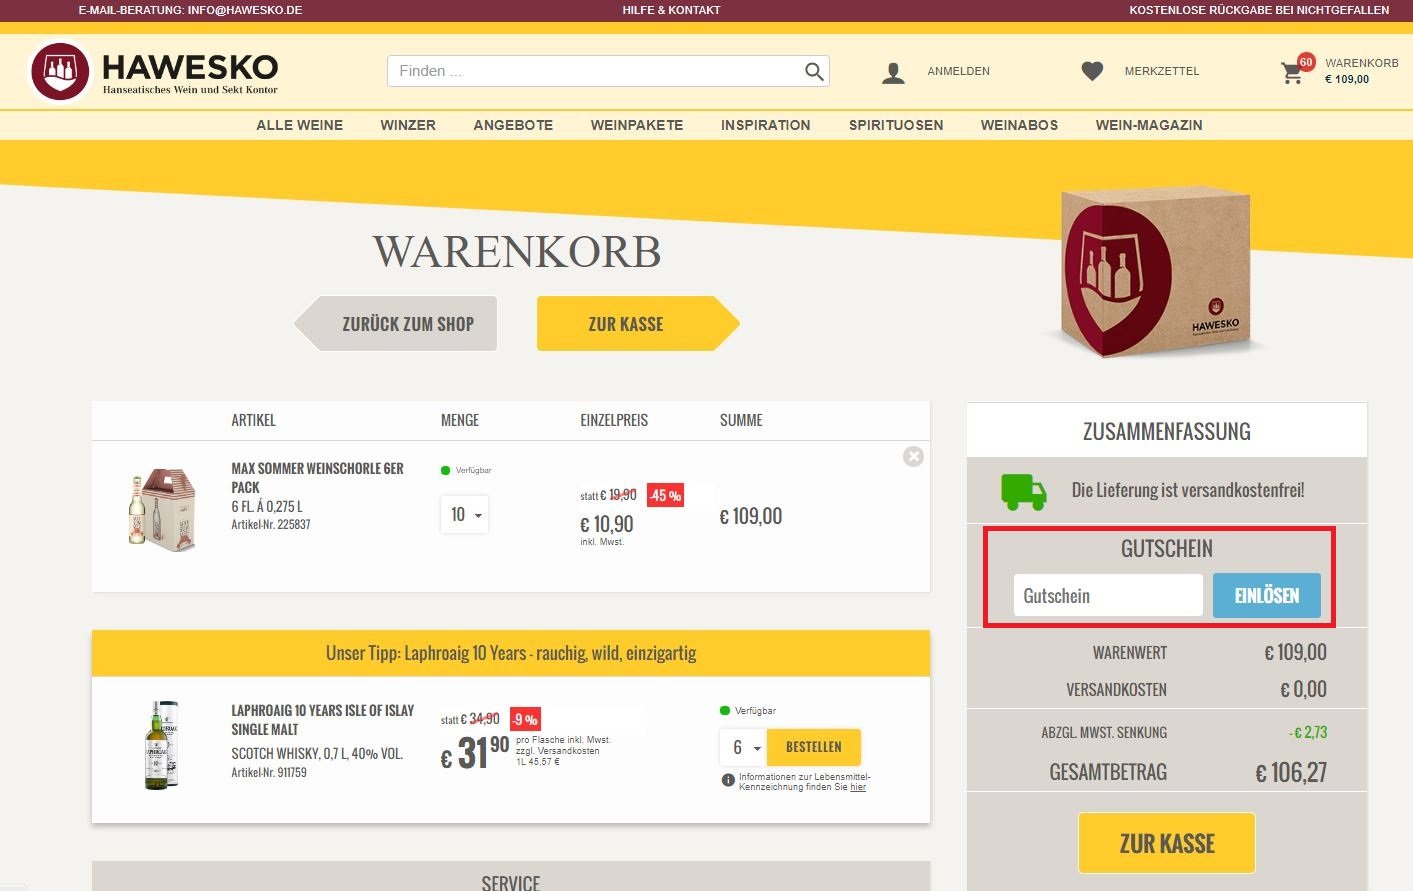Click the Gesamtbetrag € 106,27 value
The width and height of the screenshot is (1413, 891).
1291,772
